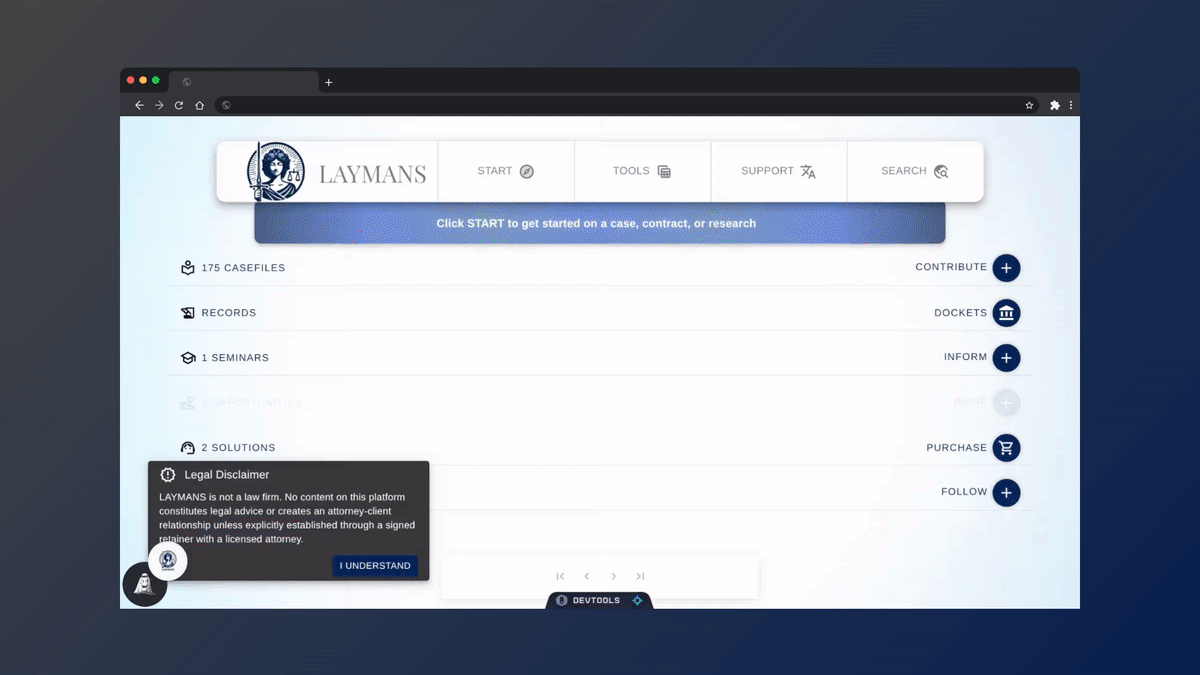Click the Follow plus icon
The image size is (1200, 675).
[x=1006, y=492]
